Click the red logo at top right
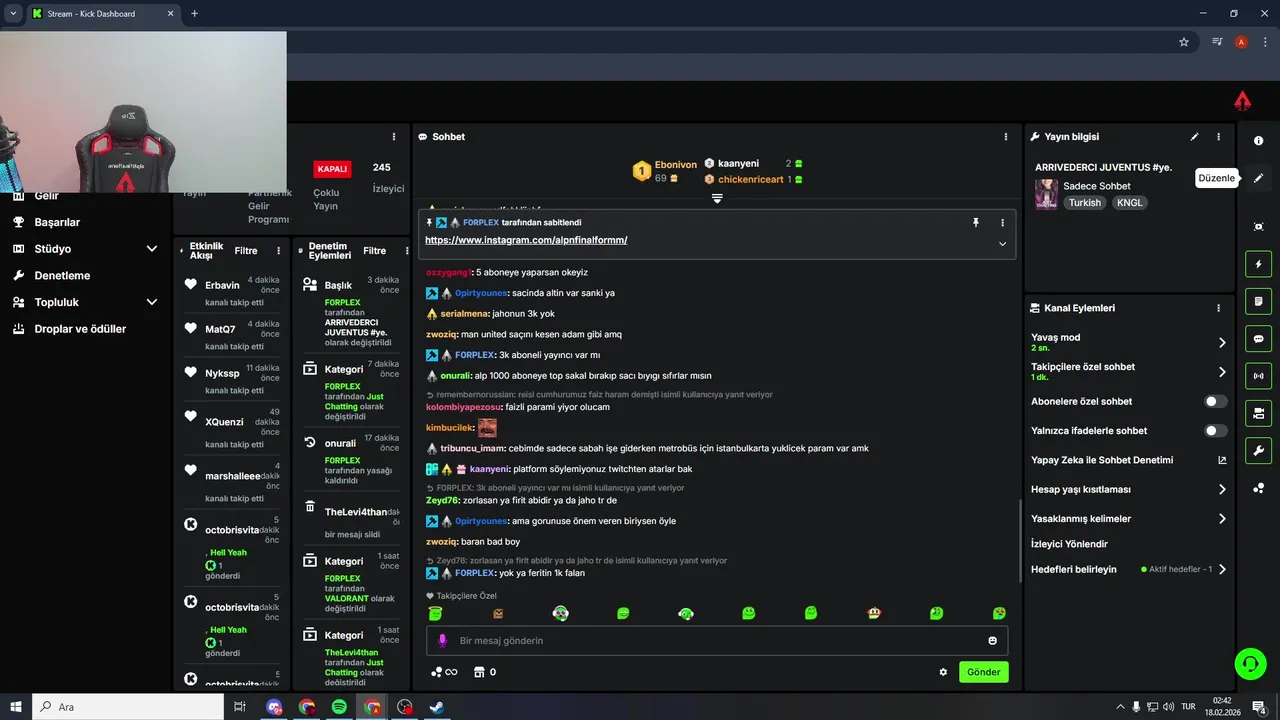The image size is (1280, 720). pyautogui.click(x=1242, y=100)
